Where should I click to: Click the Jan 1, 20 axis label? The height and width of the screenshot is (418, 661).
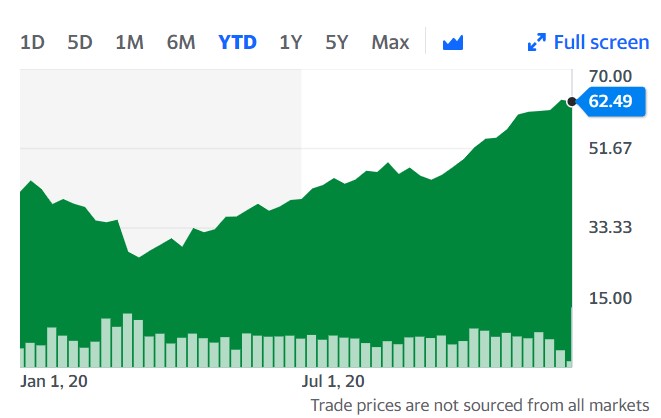tap(55, 381)
